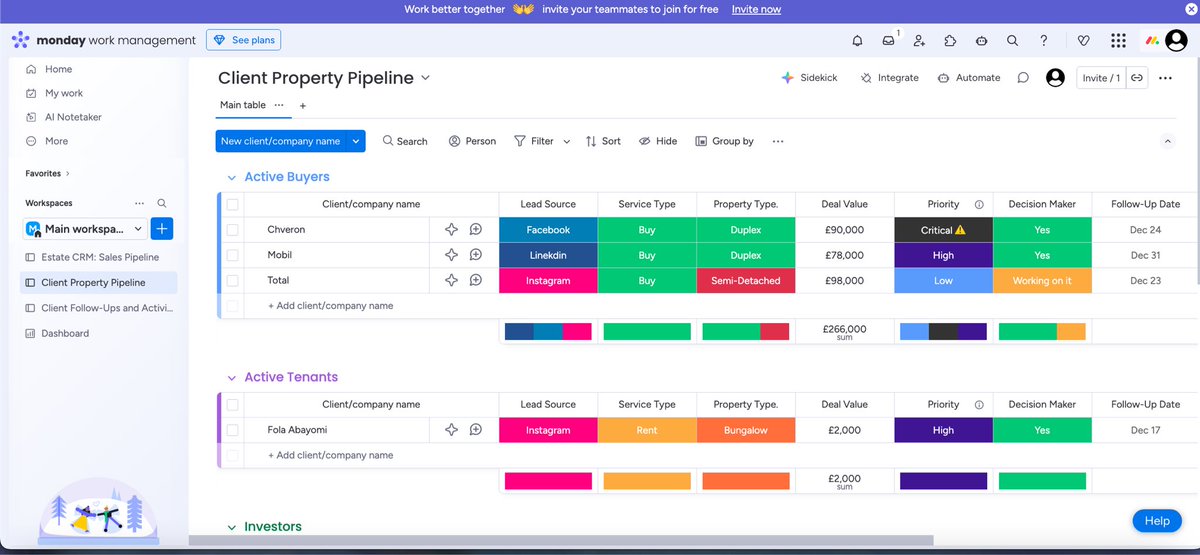Expand the Favorites section

click(69, 173)
